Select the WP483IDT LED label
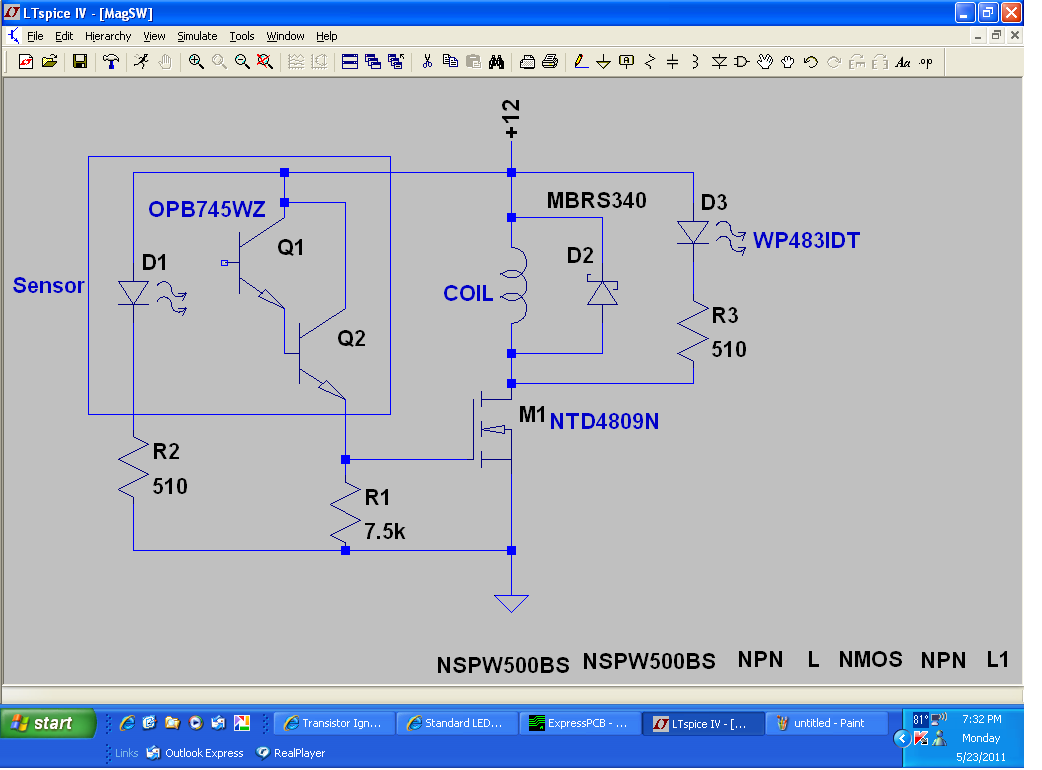This screenshot has height=770, width=1042. (806, 240)
